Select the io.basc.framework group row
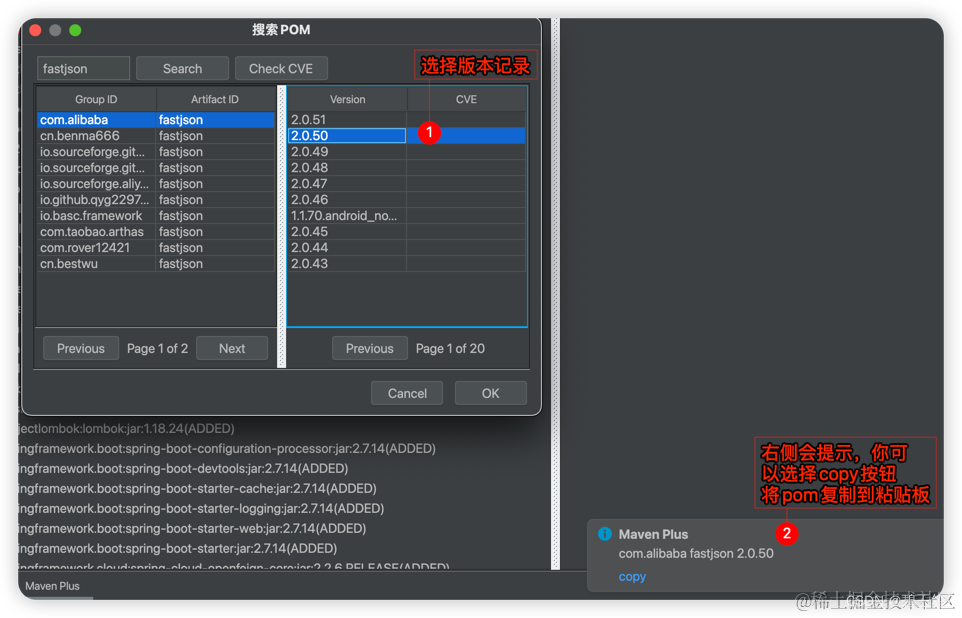962x618 pixels. click(156, 215)
